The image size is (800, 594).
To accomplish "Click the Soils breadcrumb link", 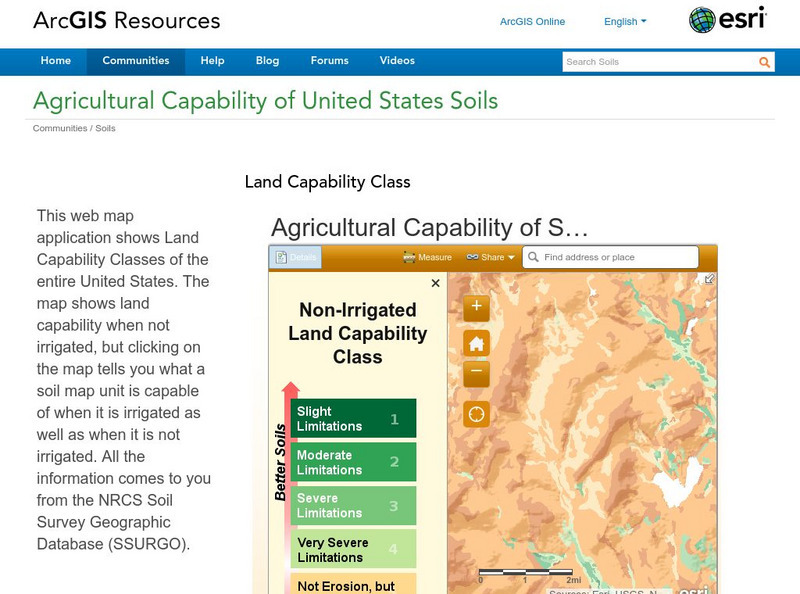I will (x=105, y=128).
